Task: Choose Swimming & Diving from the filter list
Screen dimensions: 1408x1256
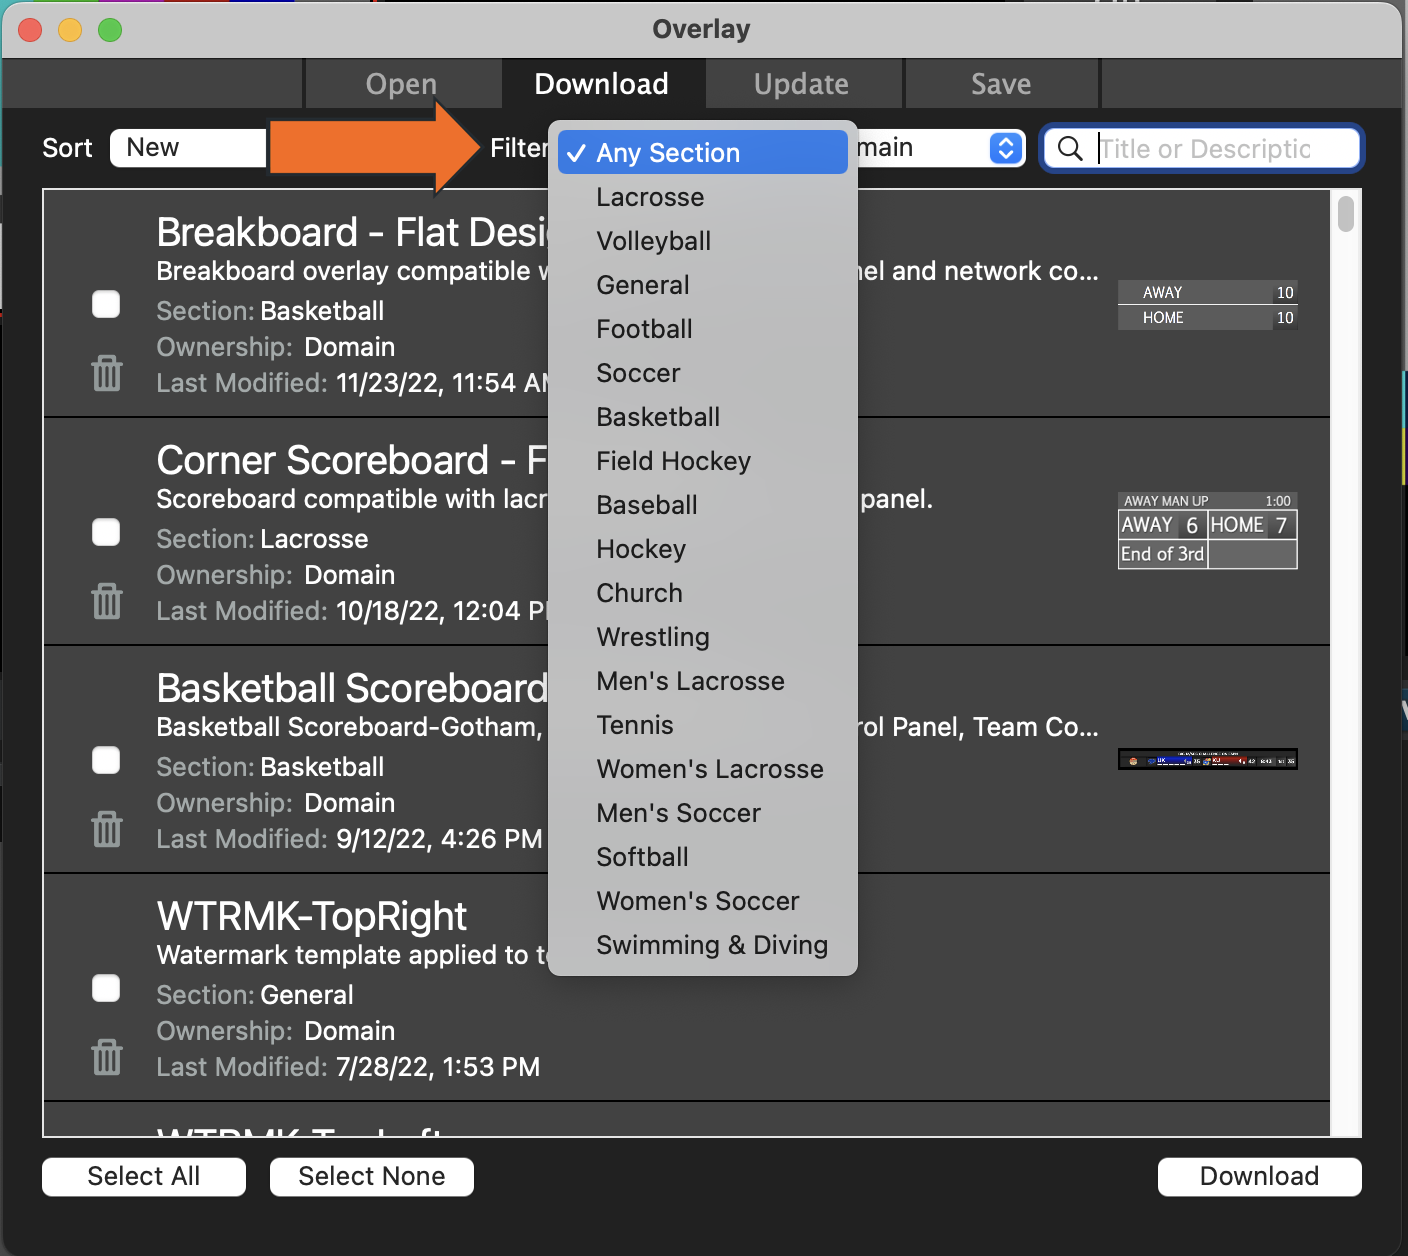Action: click(x=711, y=944)
